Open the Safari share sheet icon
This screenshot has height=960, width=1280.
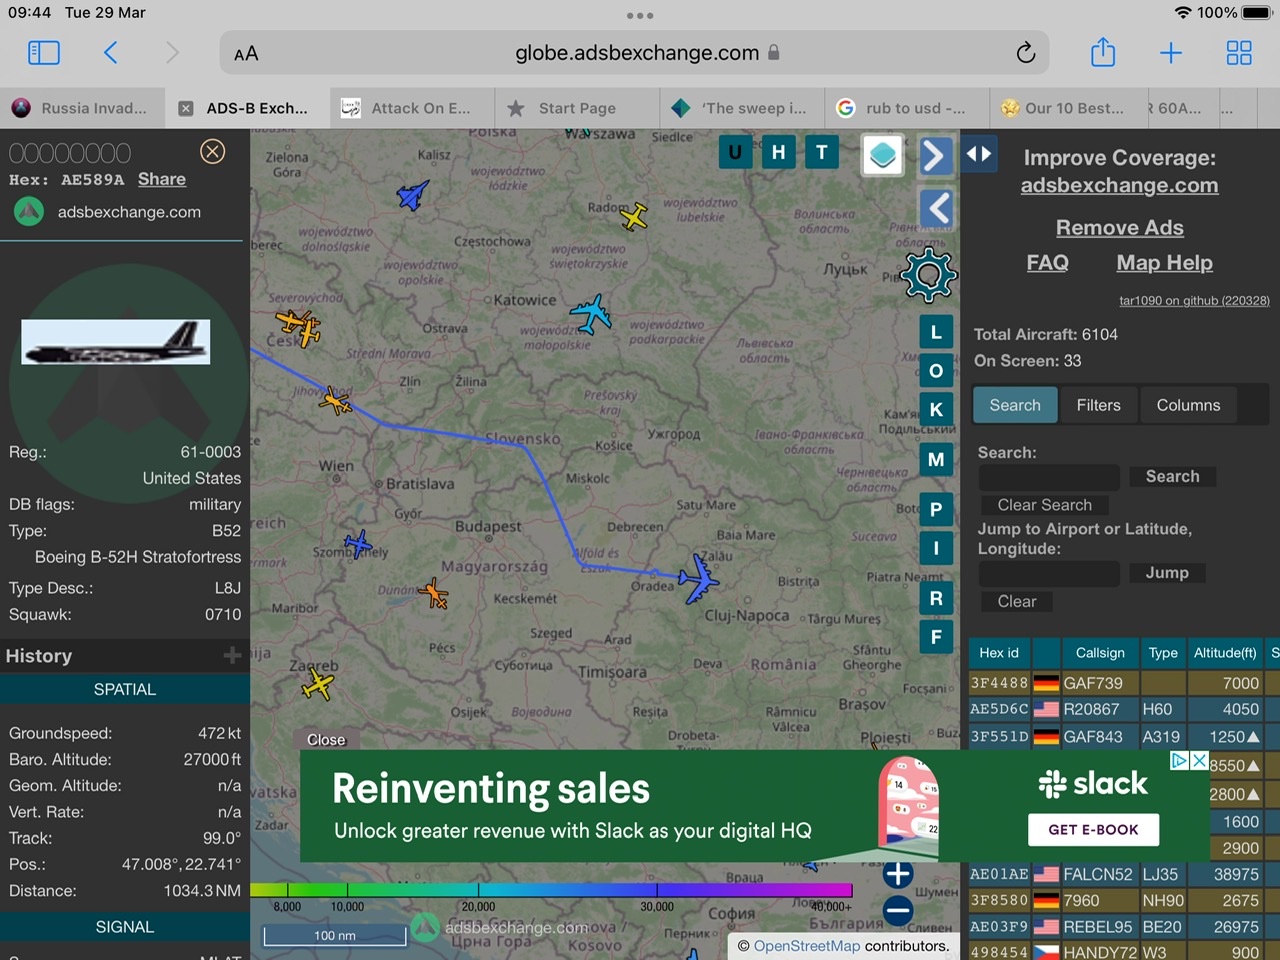pos(1103,52)
